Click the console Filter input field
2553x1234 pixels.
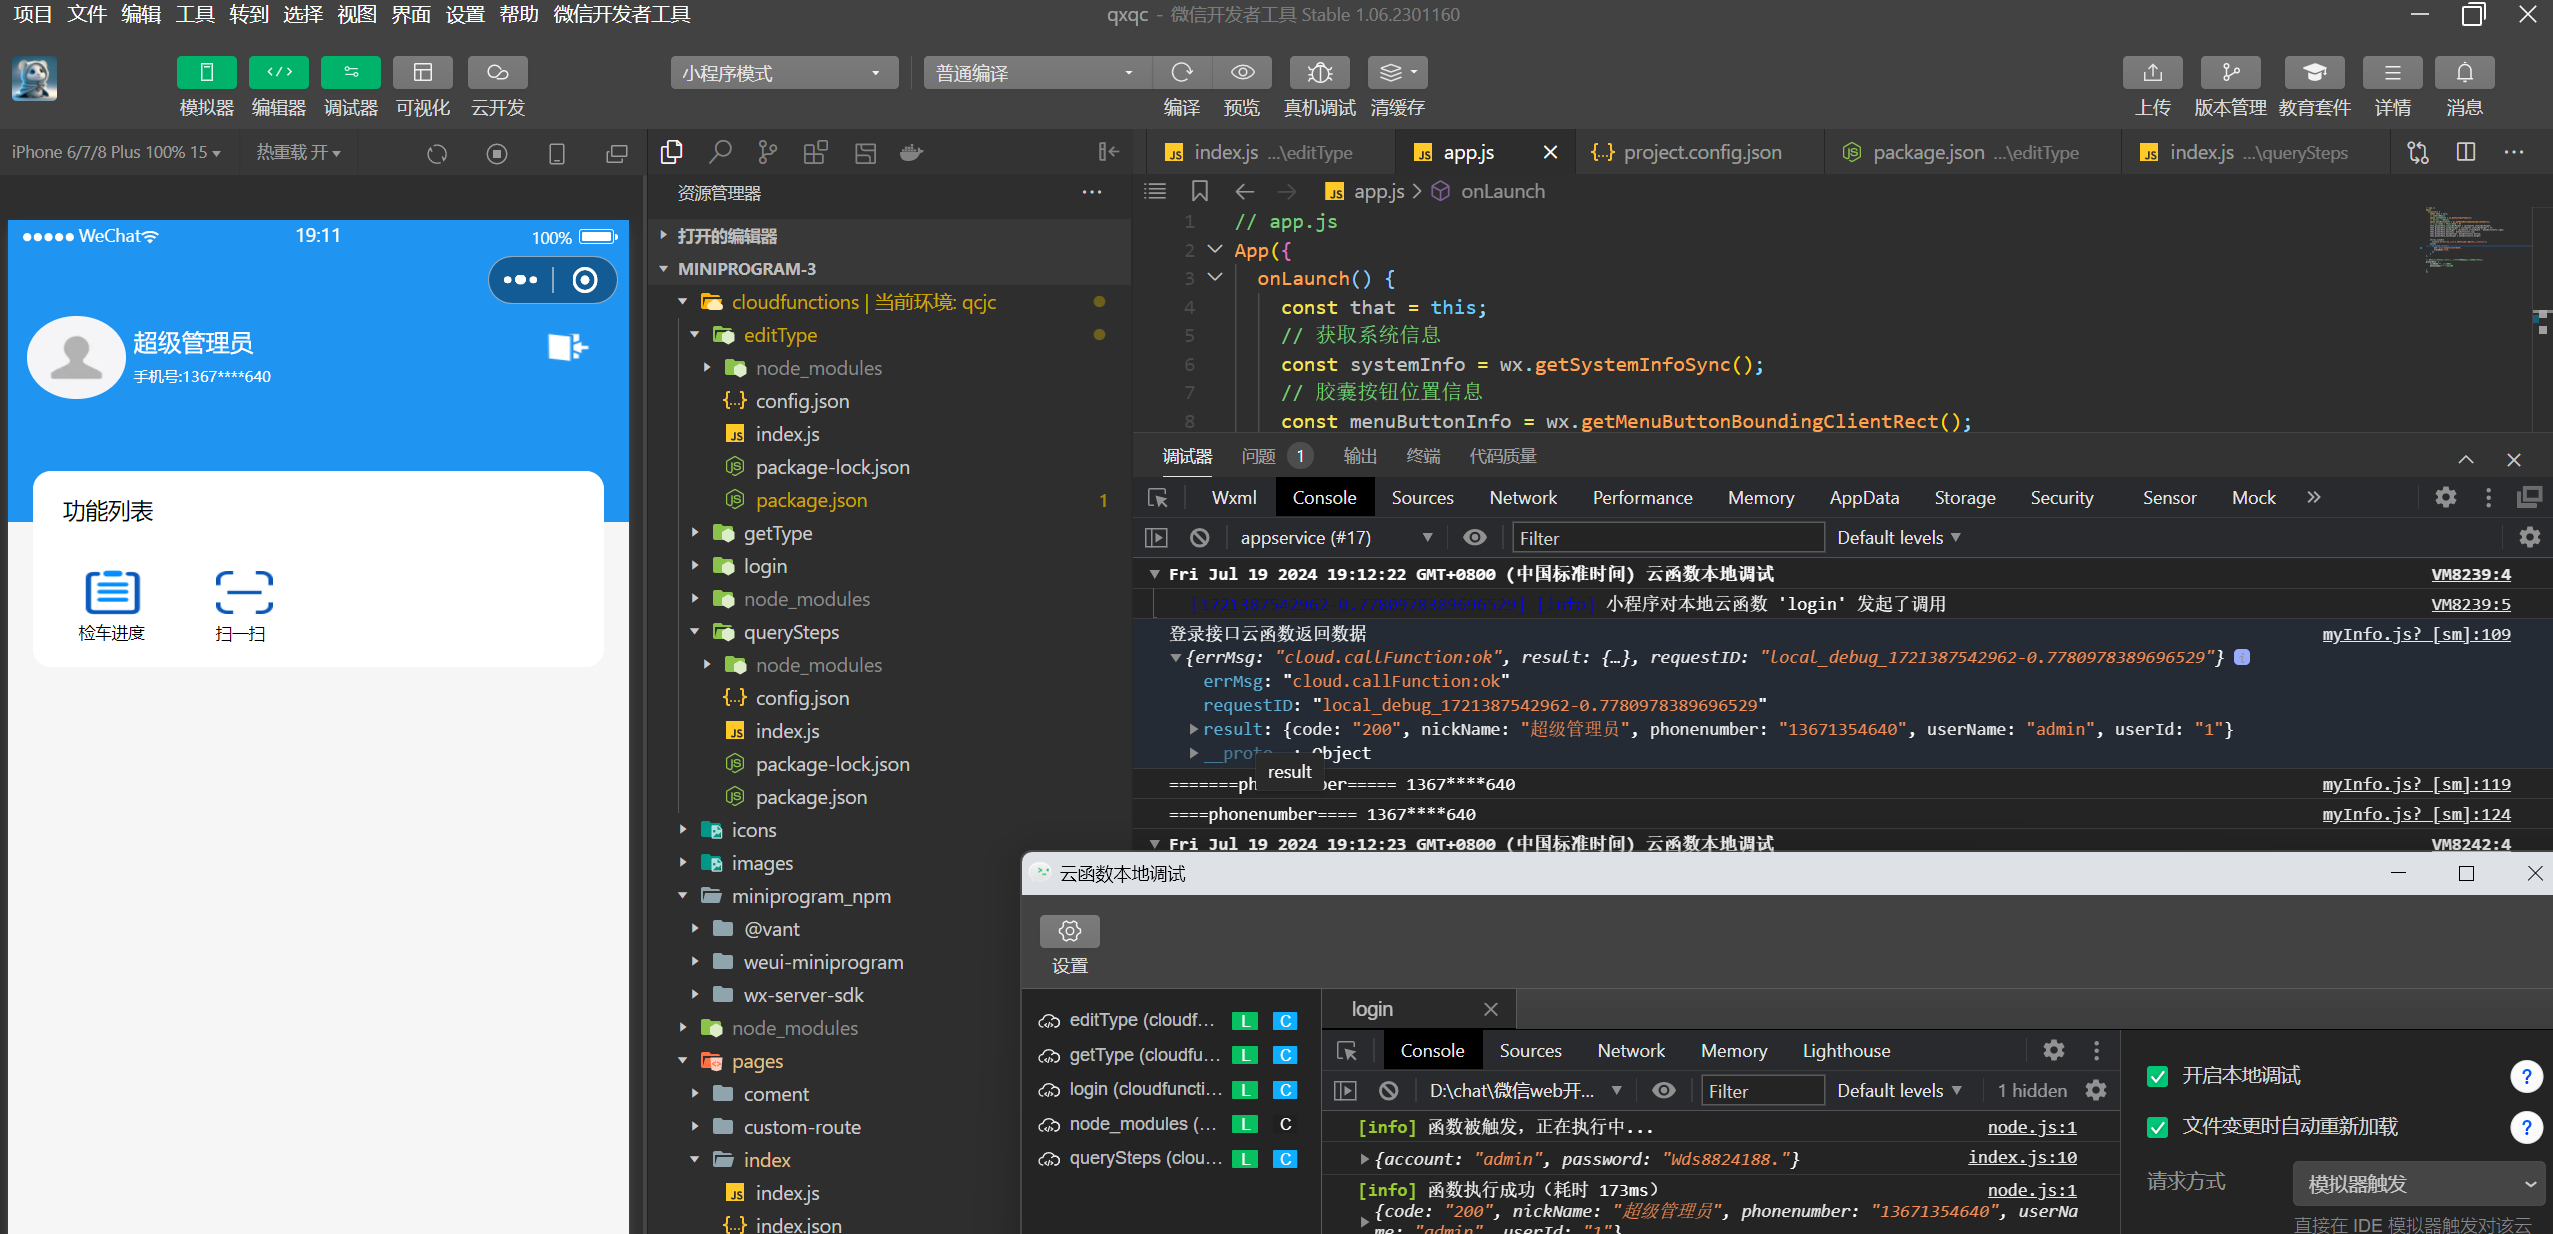click(x=1666, y=538)
